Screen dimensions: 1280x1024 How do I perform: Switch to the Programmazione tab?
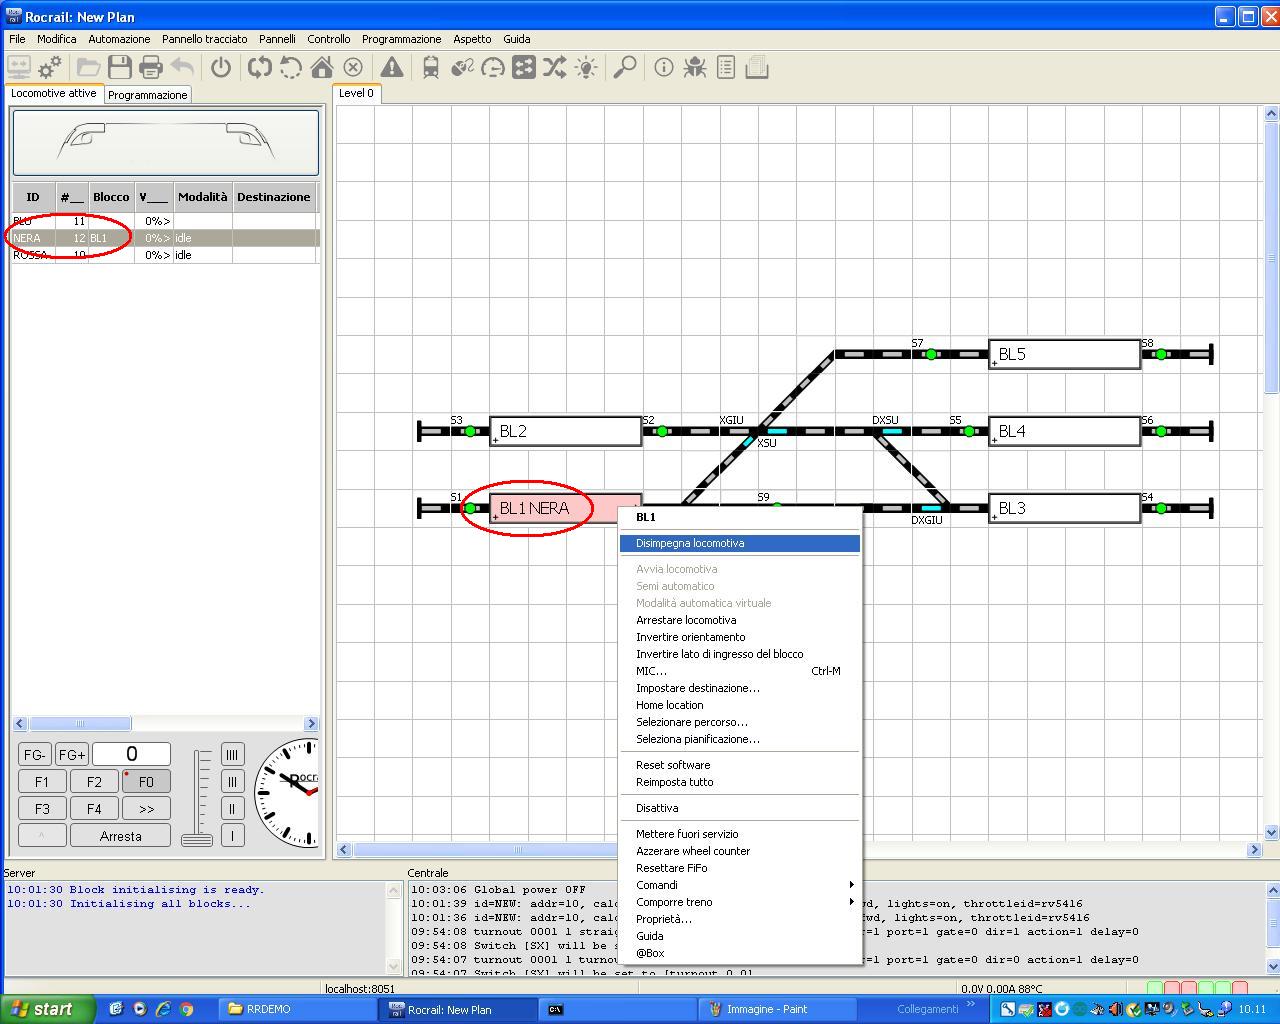click(x=147, y=95)
